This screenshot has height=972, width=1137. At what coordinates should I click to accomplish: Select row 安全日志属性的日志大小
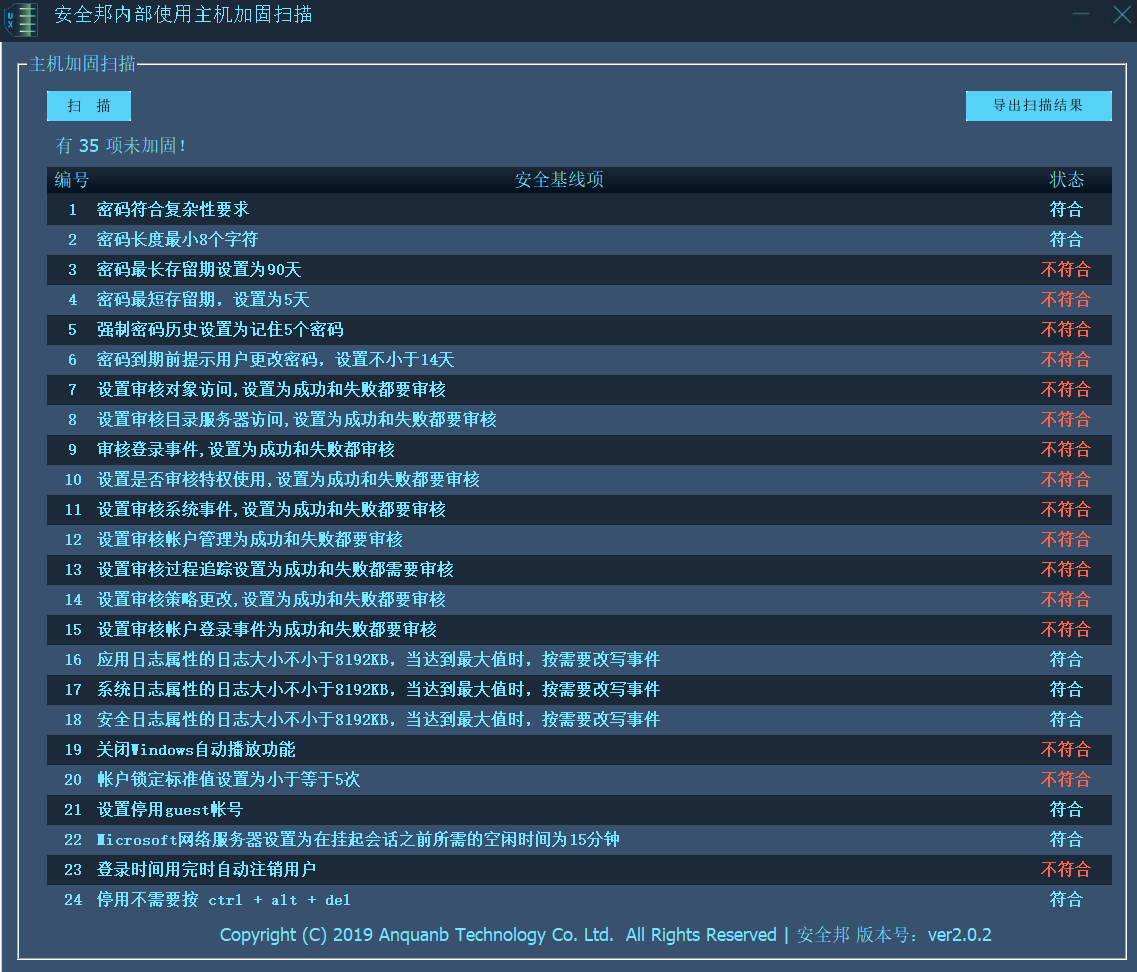pos(579,720)
